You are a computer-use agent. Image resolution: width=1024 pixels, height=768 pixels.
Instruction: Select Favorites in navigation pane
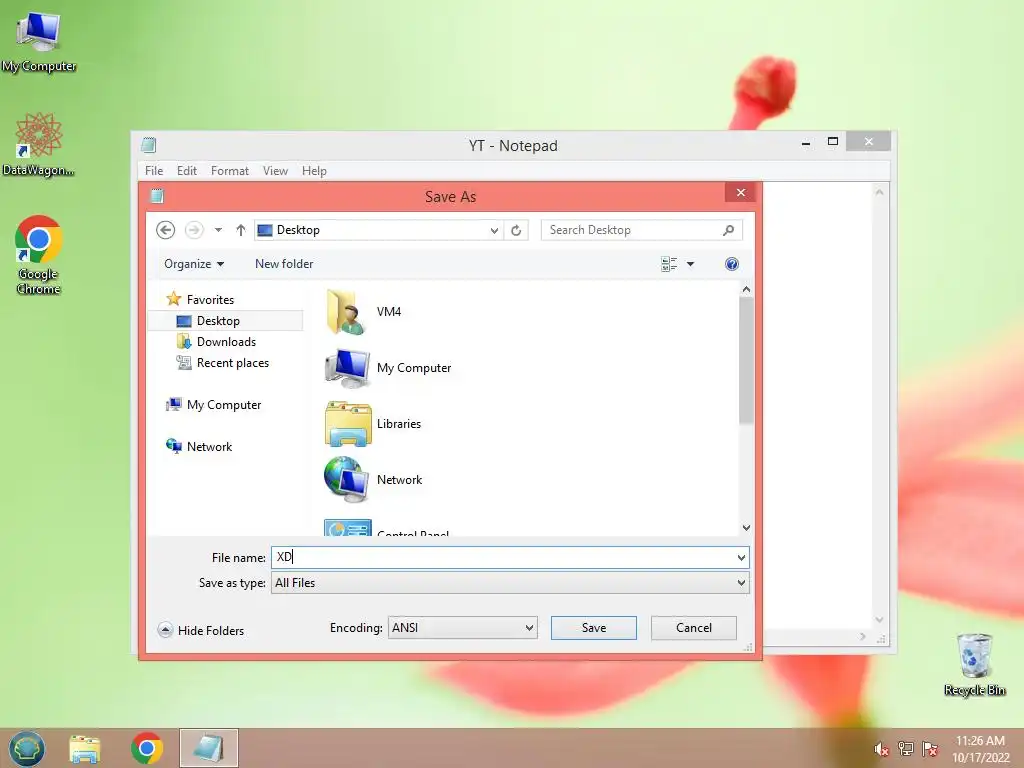coord(200,299)
